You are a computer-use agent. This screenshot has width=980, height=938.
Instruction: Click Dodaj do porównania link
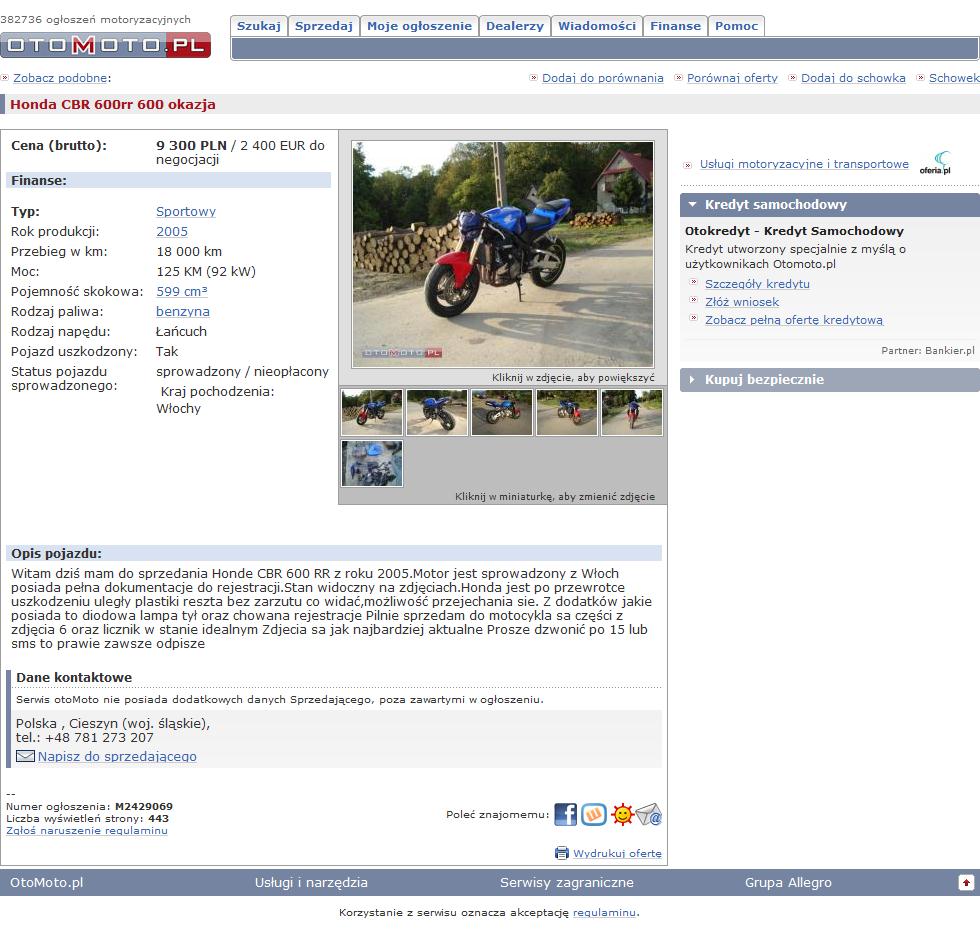tap(602, 78)
